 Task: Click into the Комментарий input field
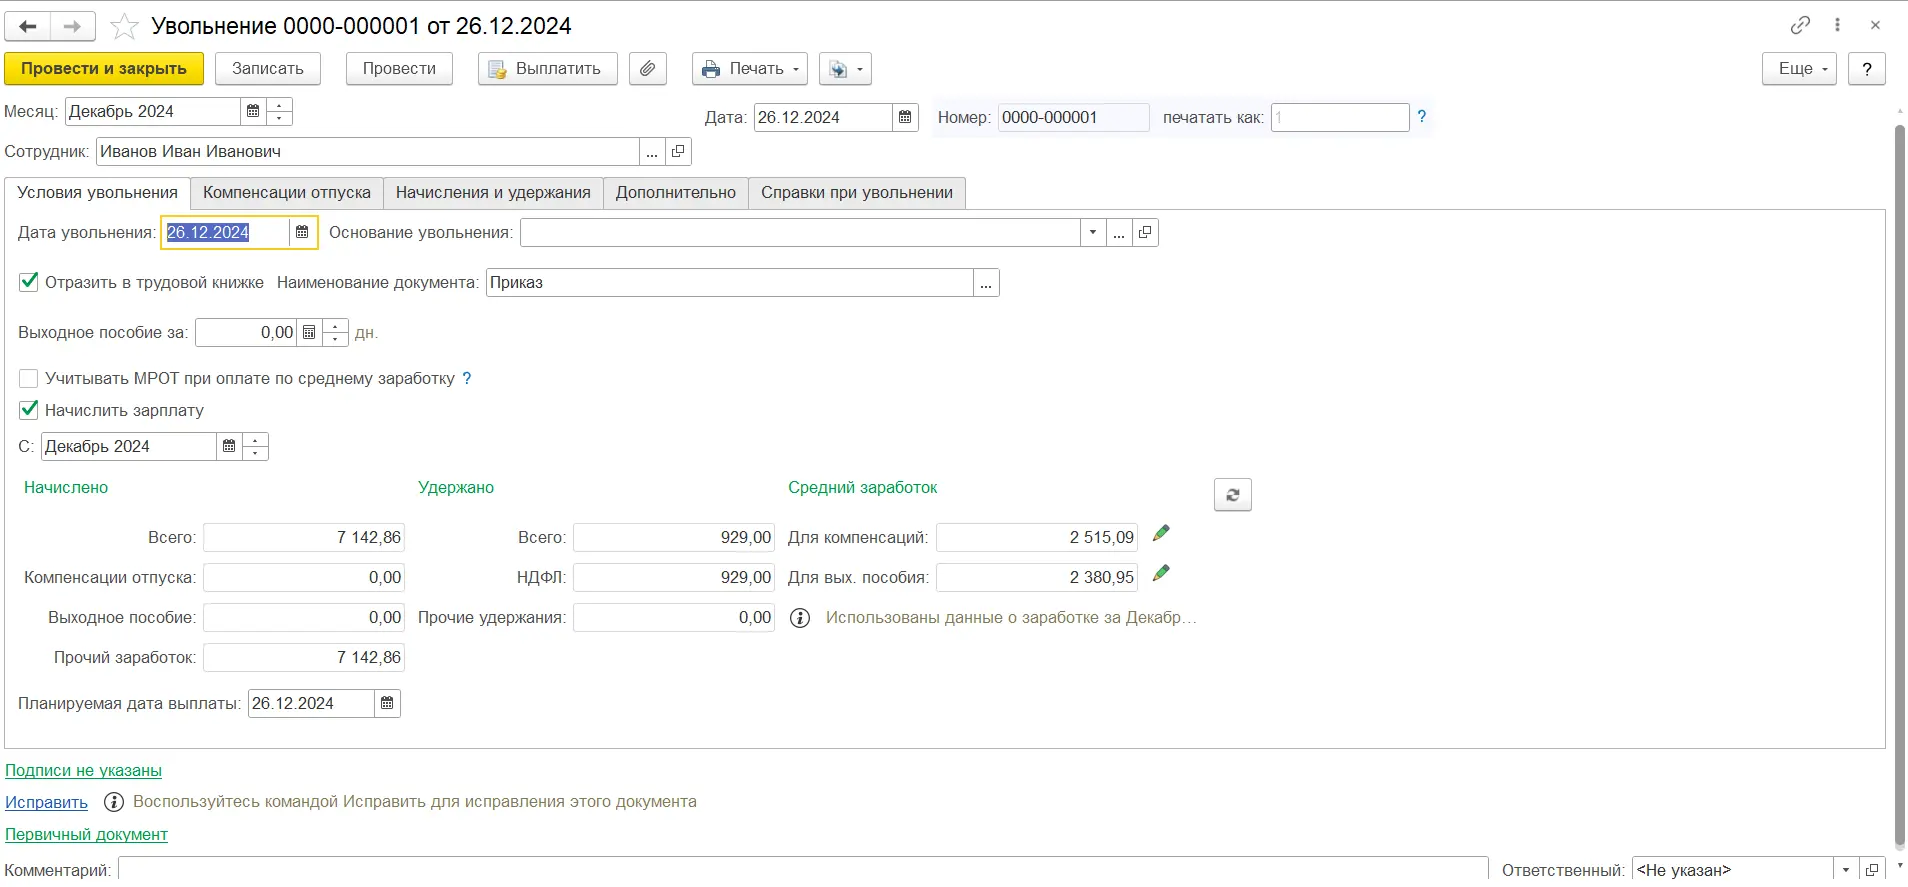802,869
